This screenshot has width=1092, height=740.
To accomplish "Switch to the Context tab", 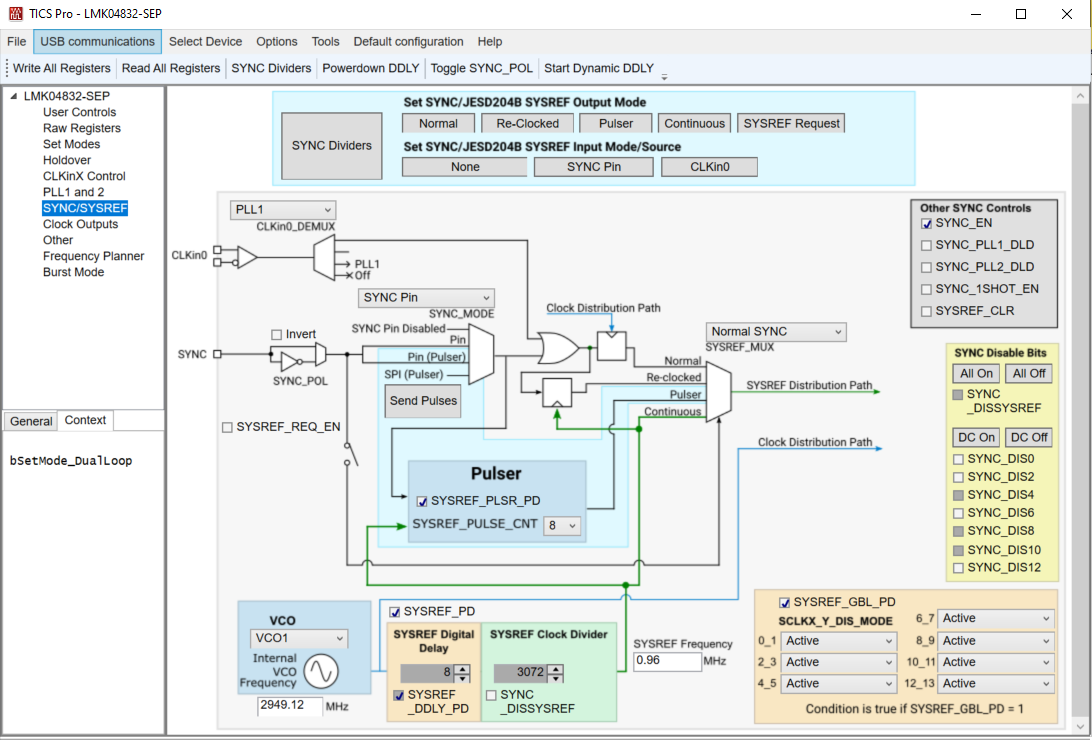I will [85, 420].
